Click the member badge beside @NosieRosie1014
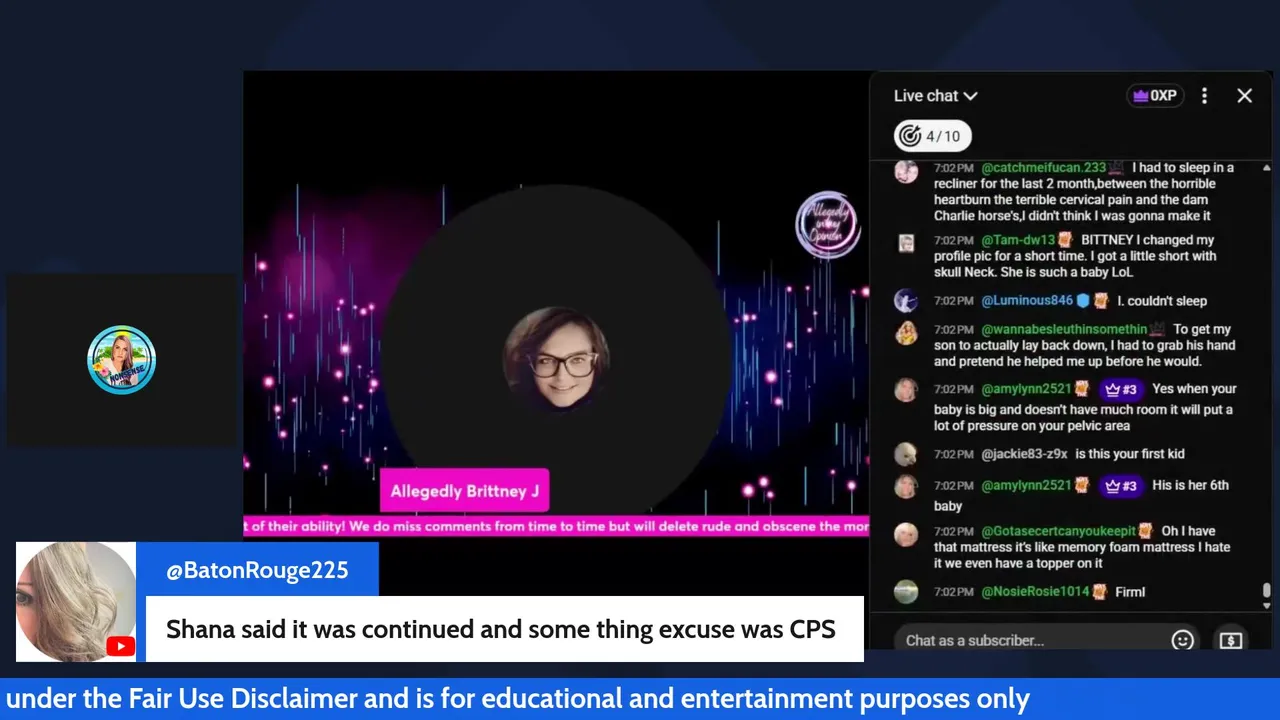The image size is (1280, 720). point(1100,592)
